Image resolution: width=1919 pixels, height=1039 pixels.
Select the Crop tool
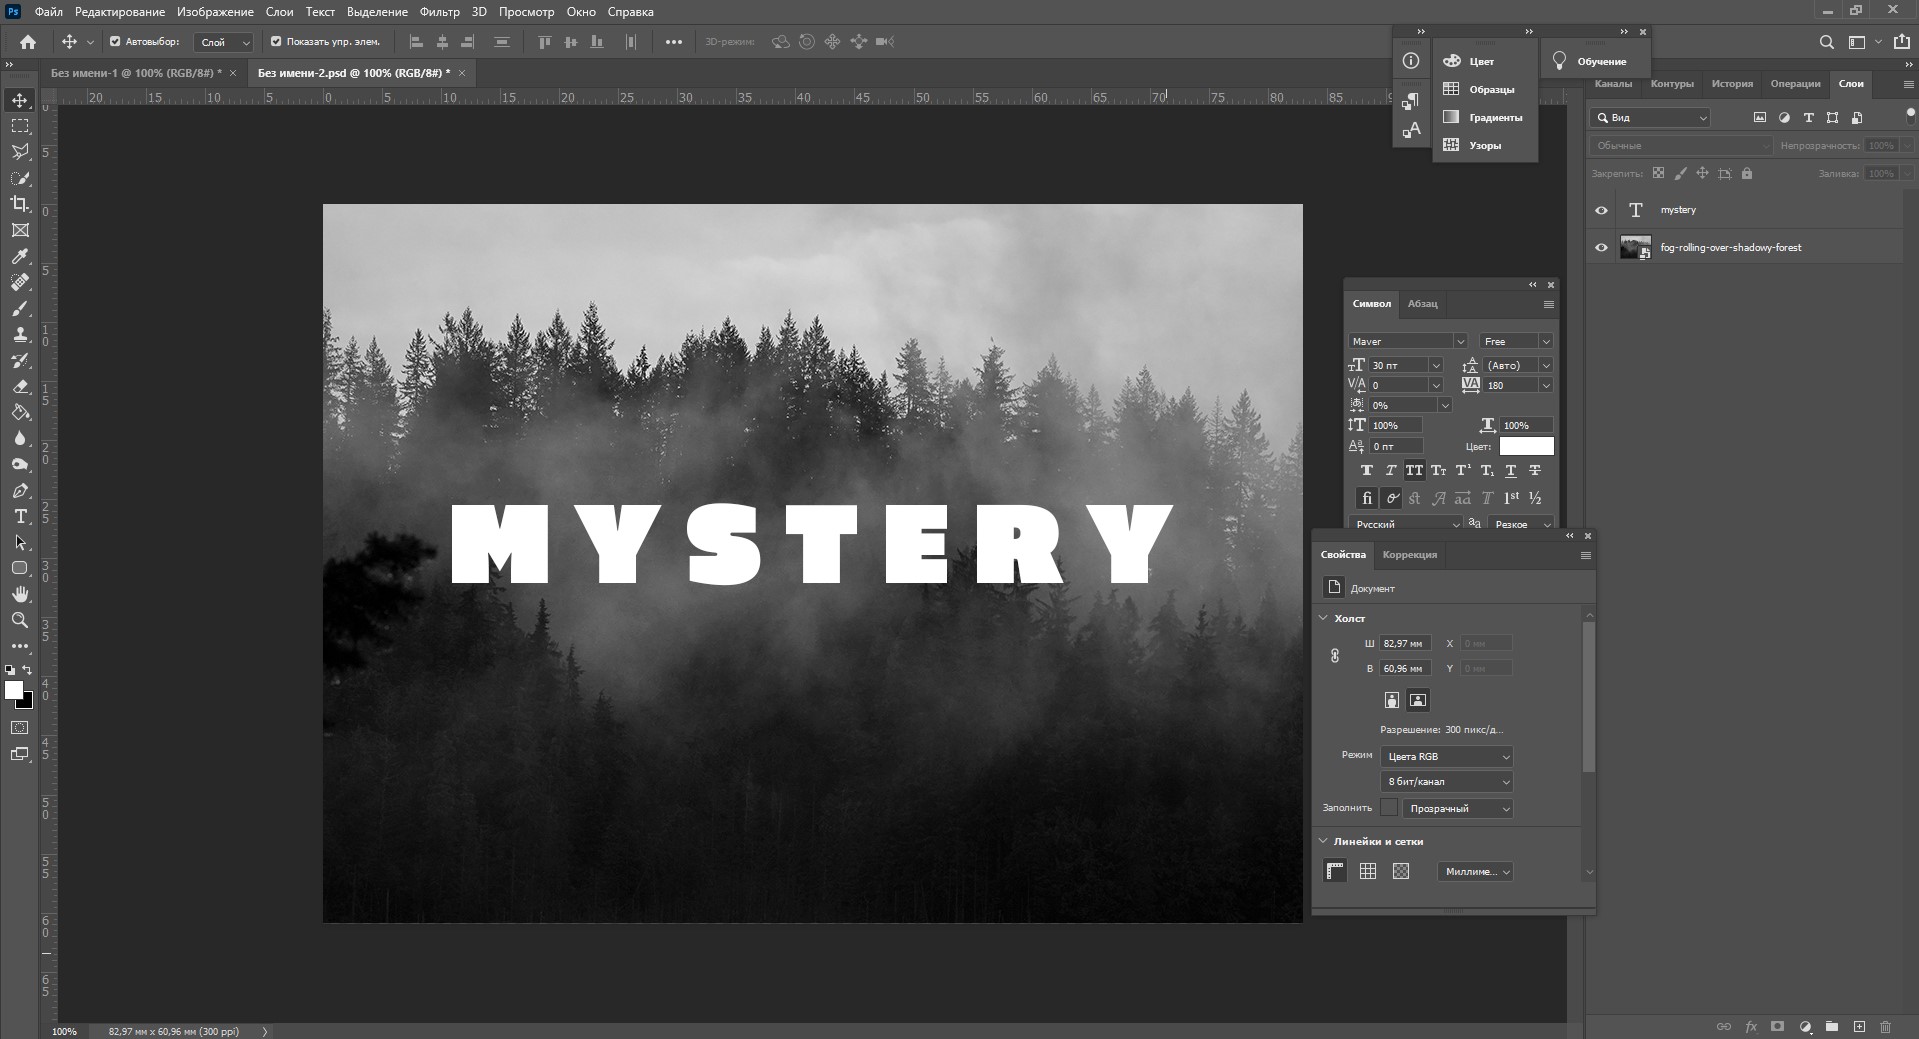[20, 204]
